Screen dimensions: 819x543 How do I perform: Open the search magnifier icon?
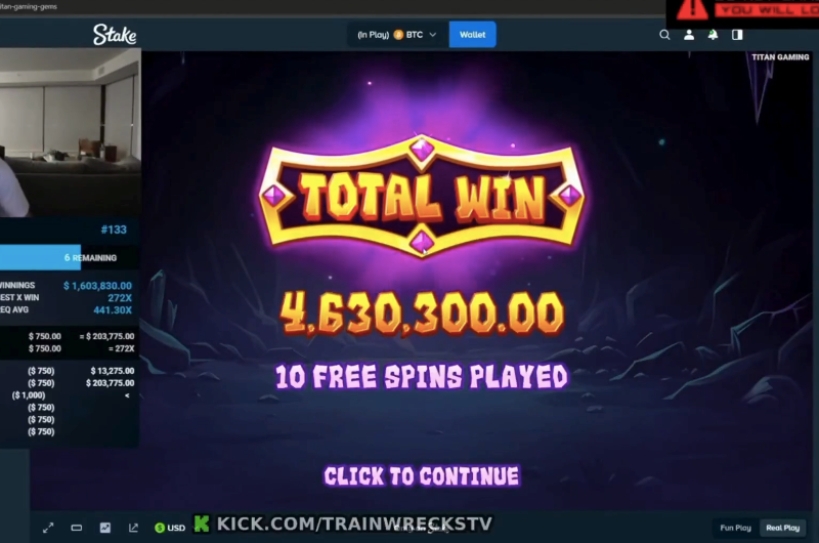pyautogui.click(x=664, y=34)
